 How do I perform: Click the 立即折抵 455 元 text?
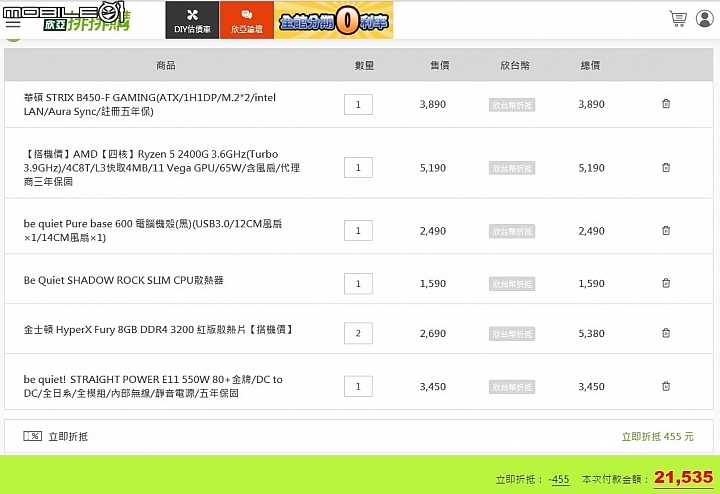point(658,436)
